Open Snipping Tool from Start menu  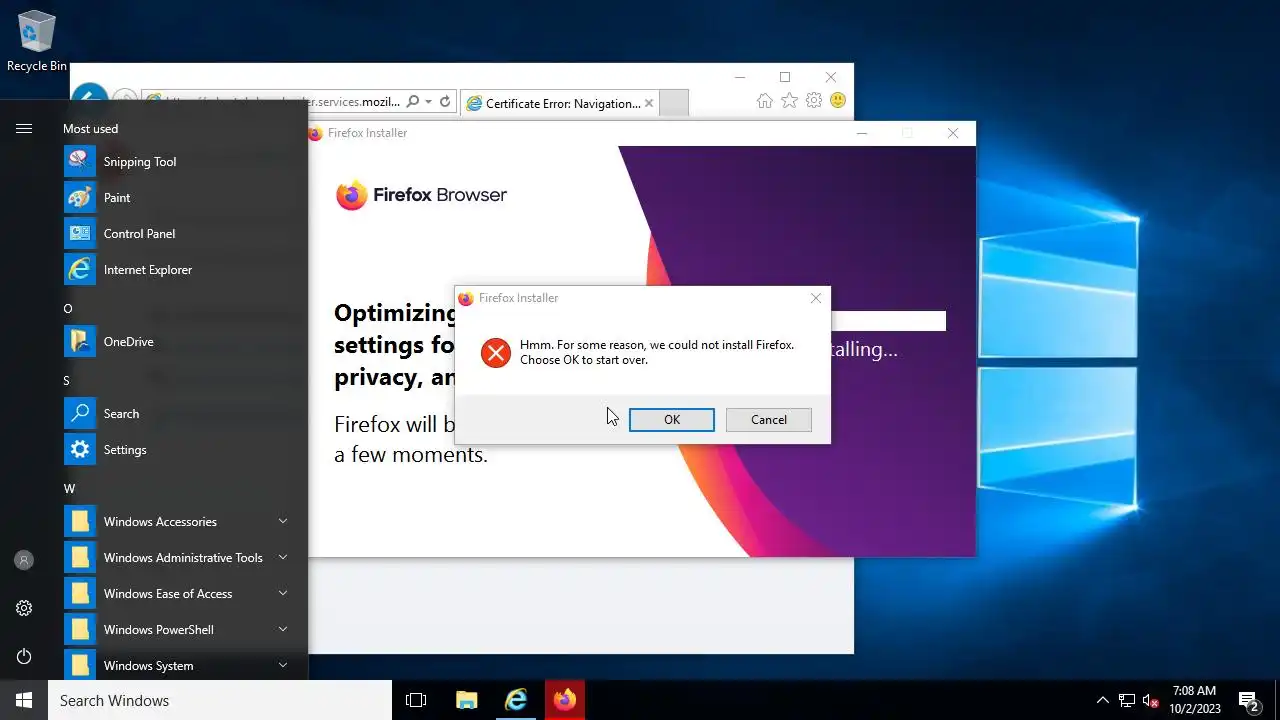[x=180, y=161]
